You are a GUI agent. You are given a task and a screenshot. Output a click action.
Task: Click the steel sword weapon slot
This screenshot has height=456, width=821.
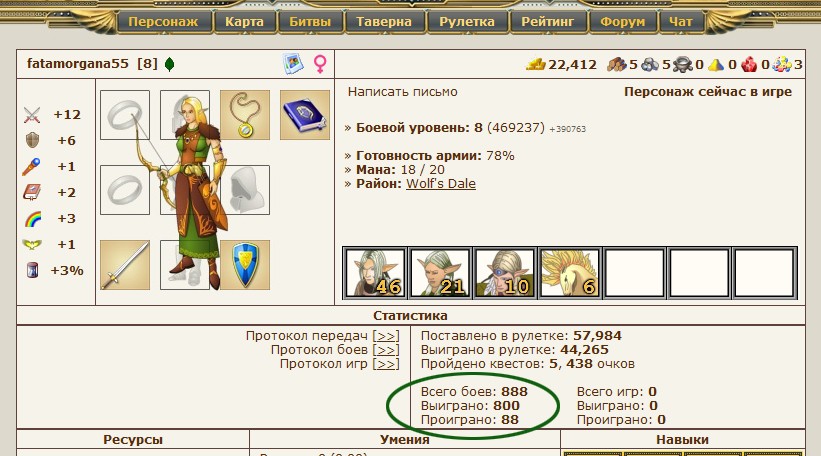[x=125, y=265]
